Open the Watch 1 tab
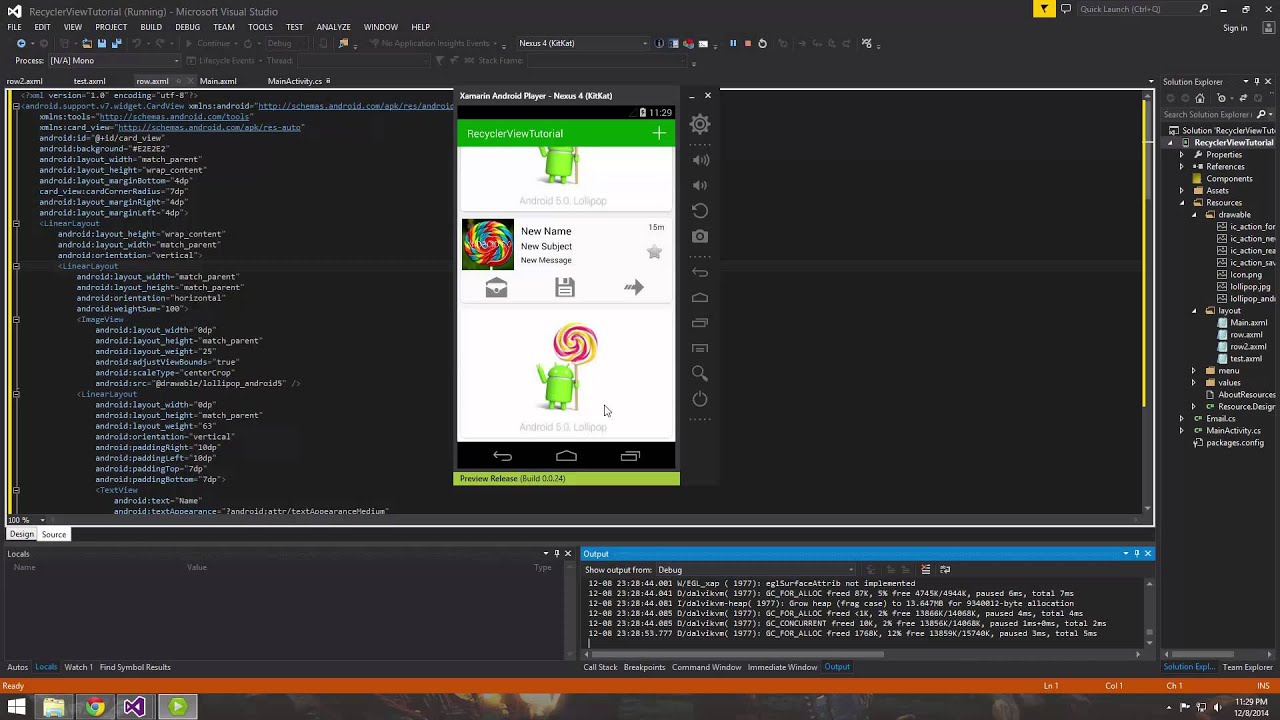 click(x=78, y=667)
